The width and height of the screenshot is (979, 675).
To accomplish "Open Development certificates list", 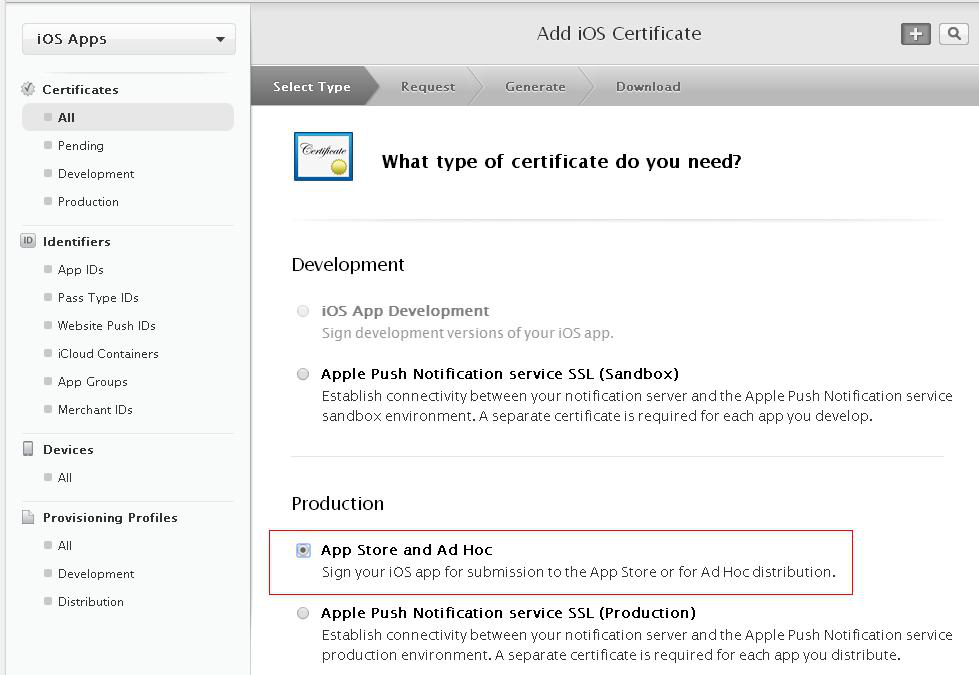I will click(96, 174).
